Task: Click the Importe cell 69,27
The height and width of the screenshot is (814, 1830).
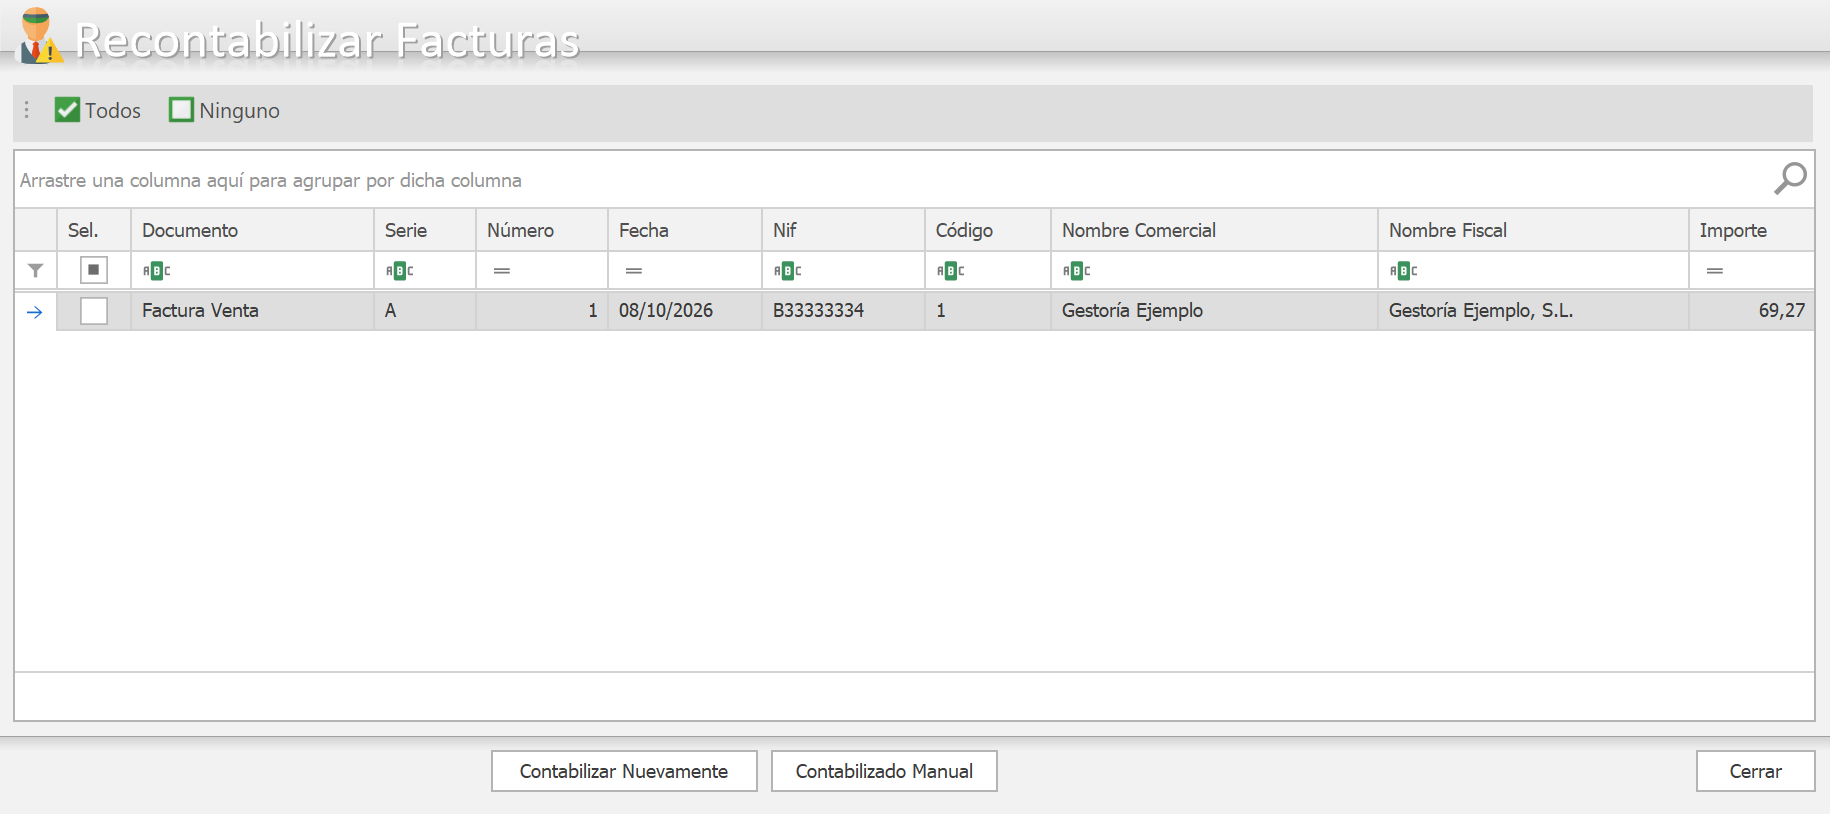Action: point(1752,311)
